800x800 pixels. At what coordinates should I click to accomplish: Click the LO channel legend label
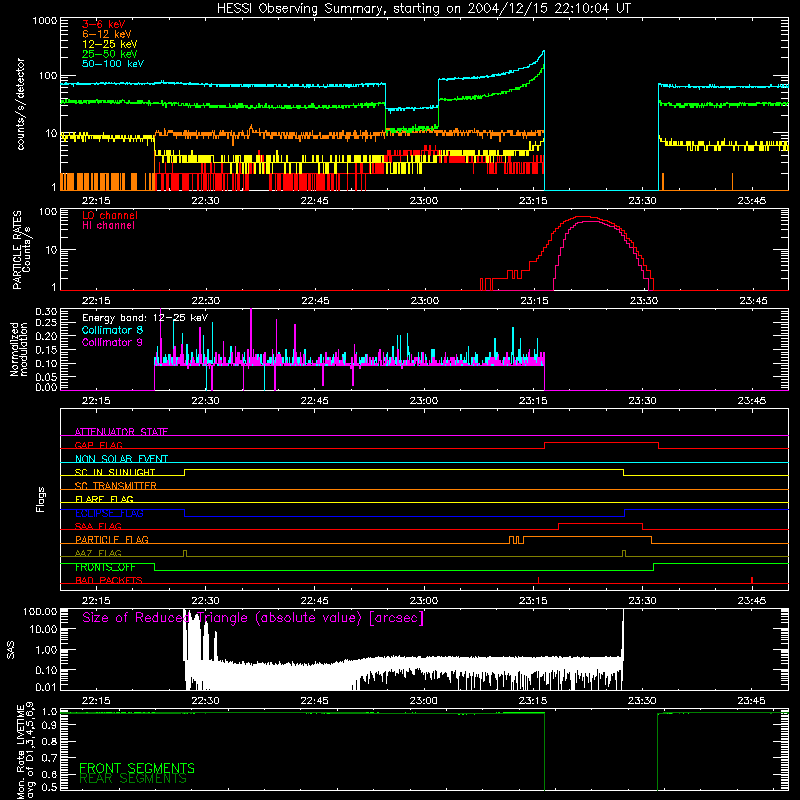pos(110,215)
